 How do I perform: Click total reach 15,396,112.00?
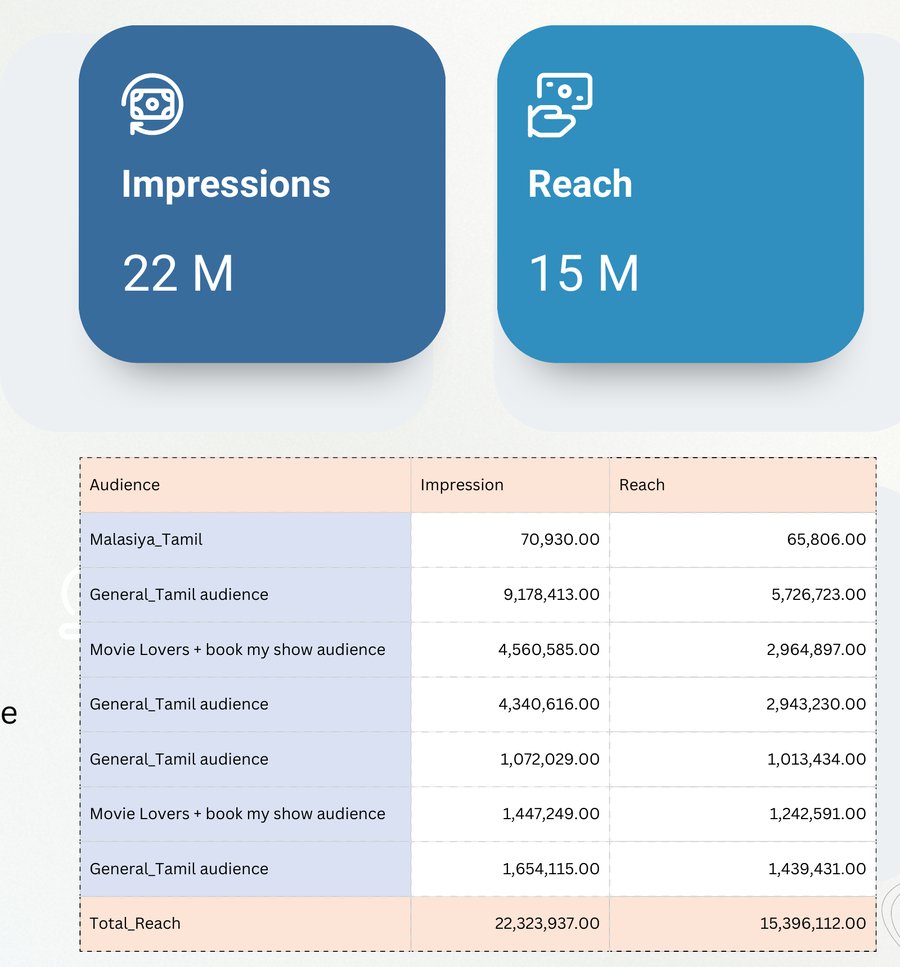pyautogui.click(x=813, y=923)
